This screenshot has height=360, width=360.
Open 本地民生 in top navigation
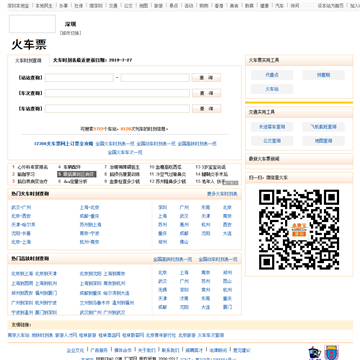pyautogui.click(x=44, y=6)
